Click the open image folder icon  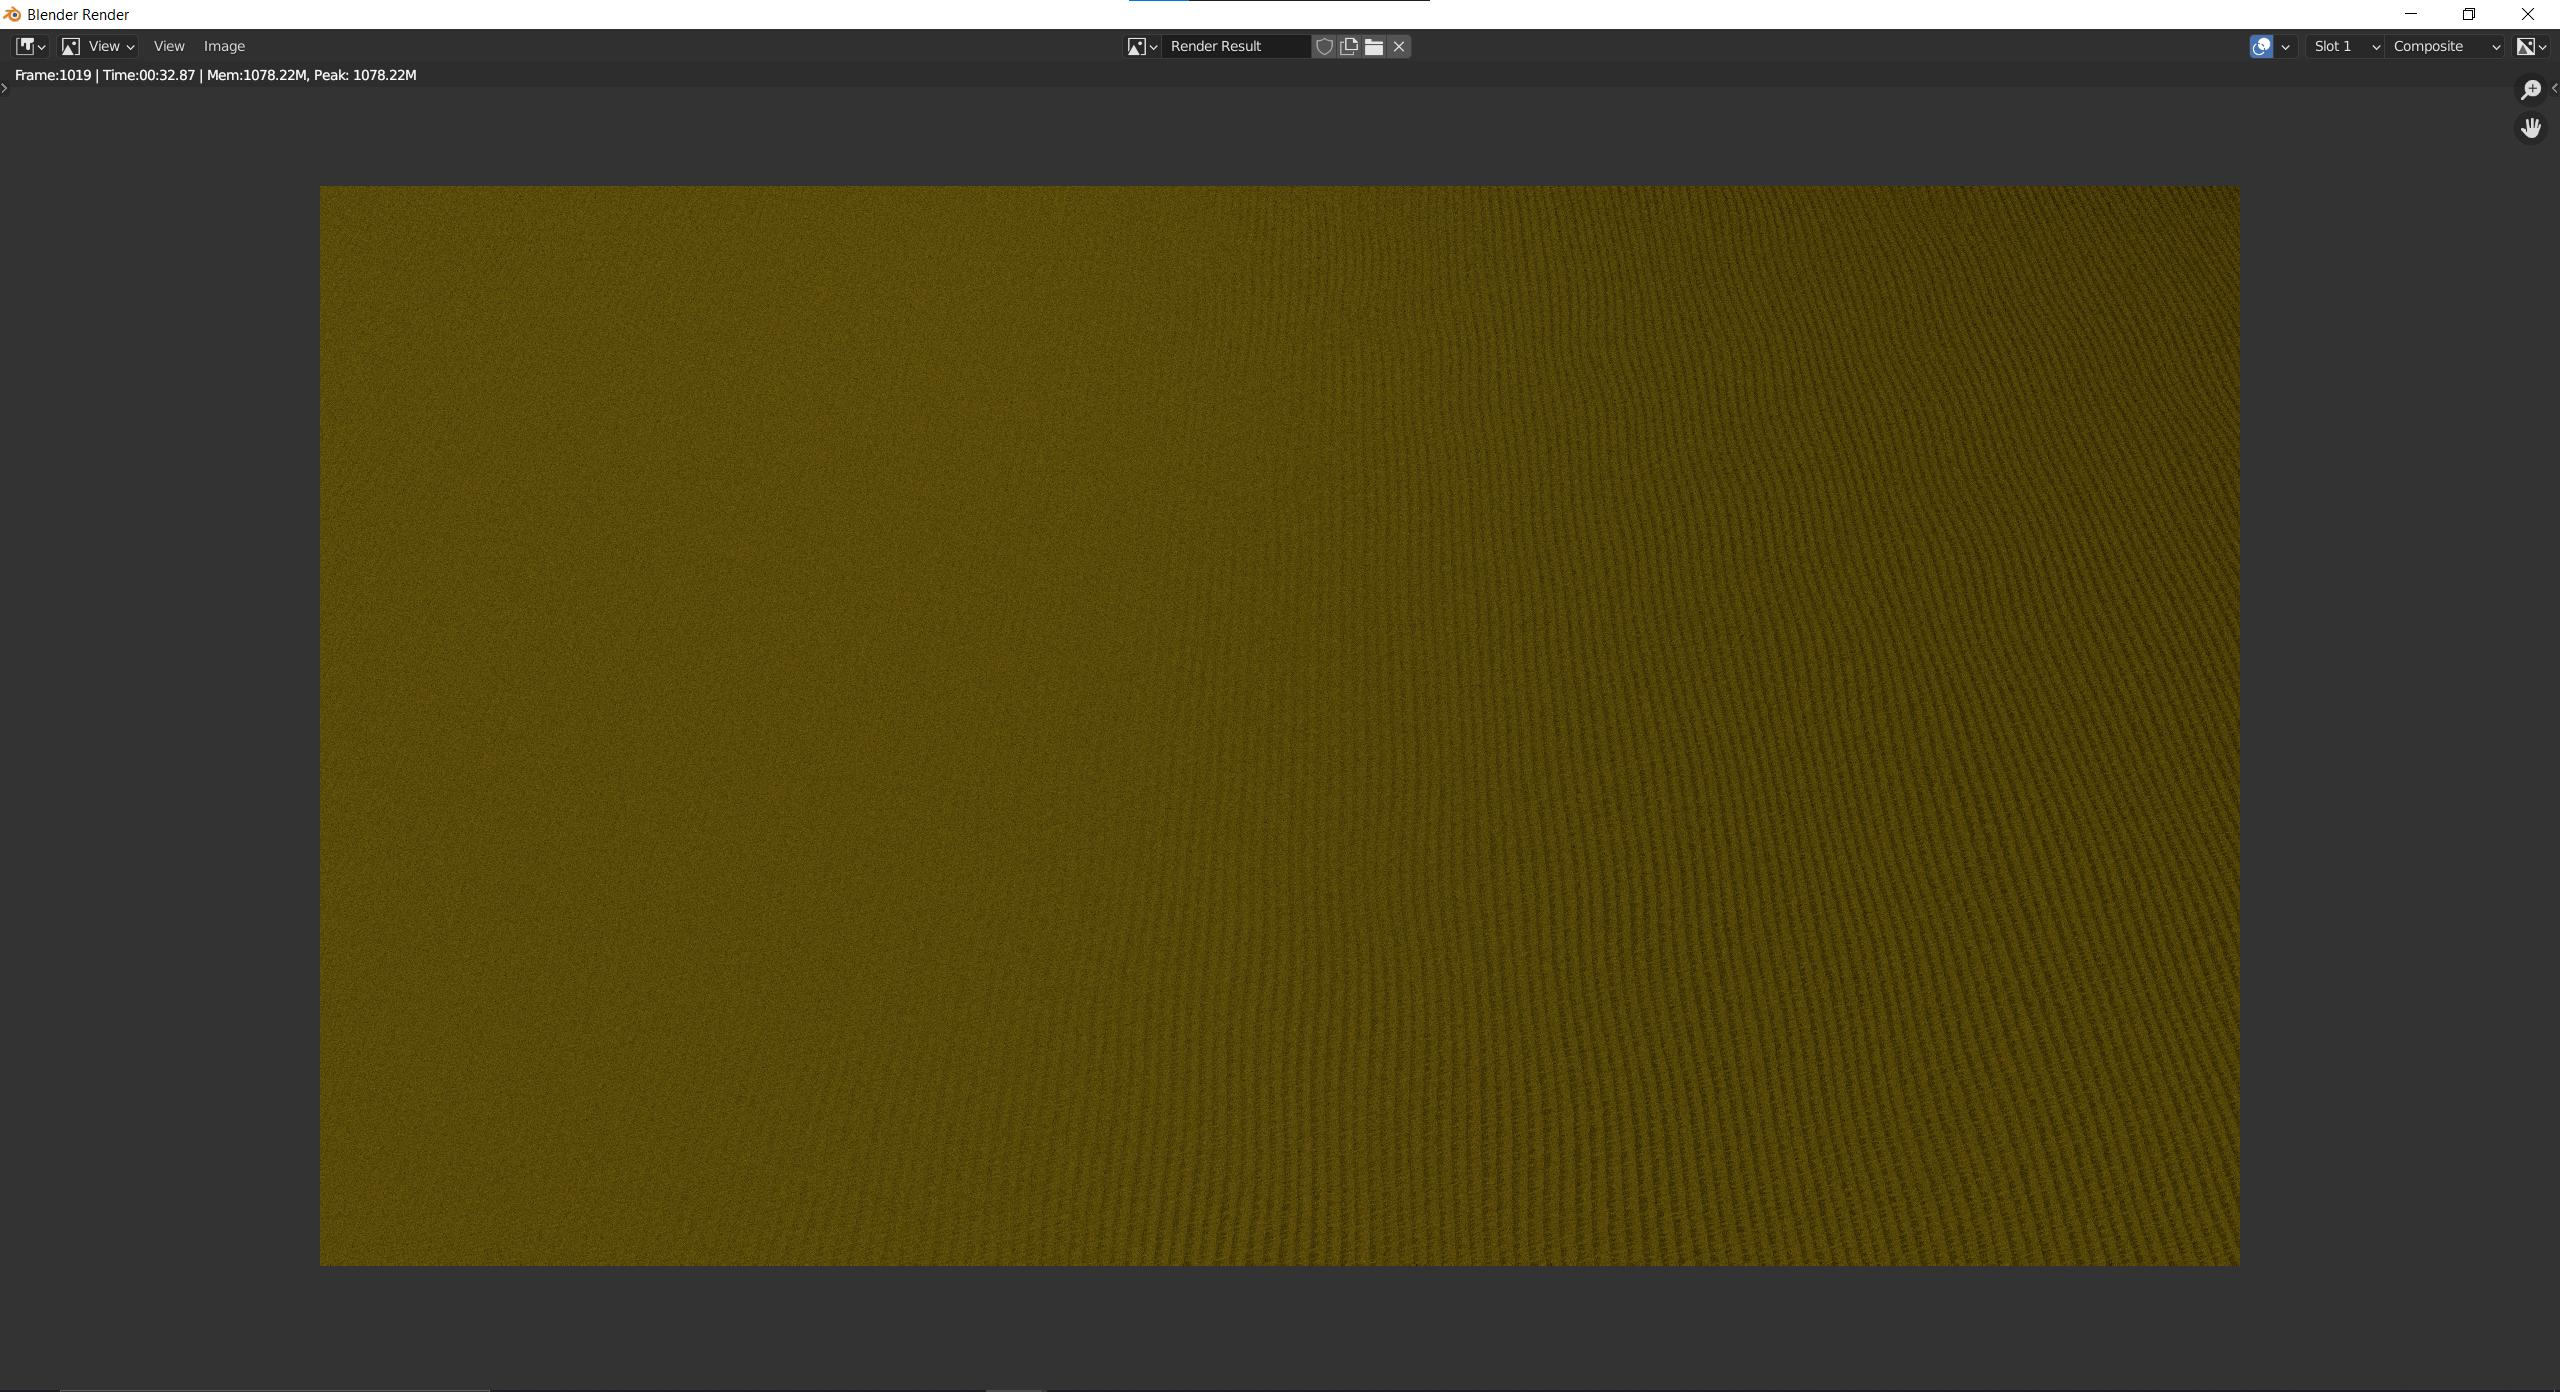pos(1374,46)
